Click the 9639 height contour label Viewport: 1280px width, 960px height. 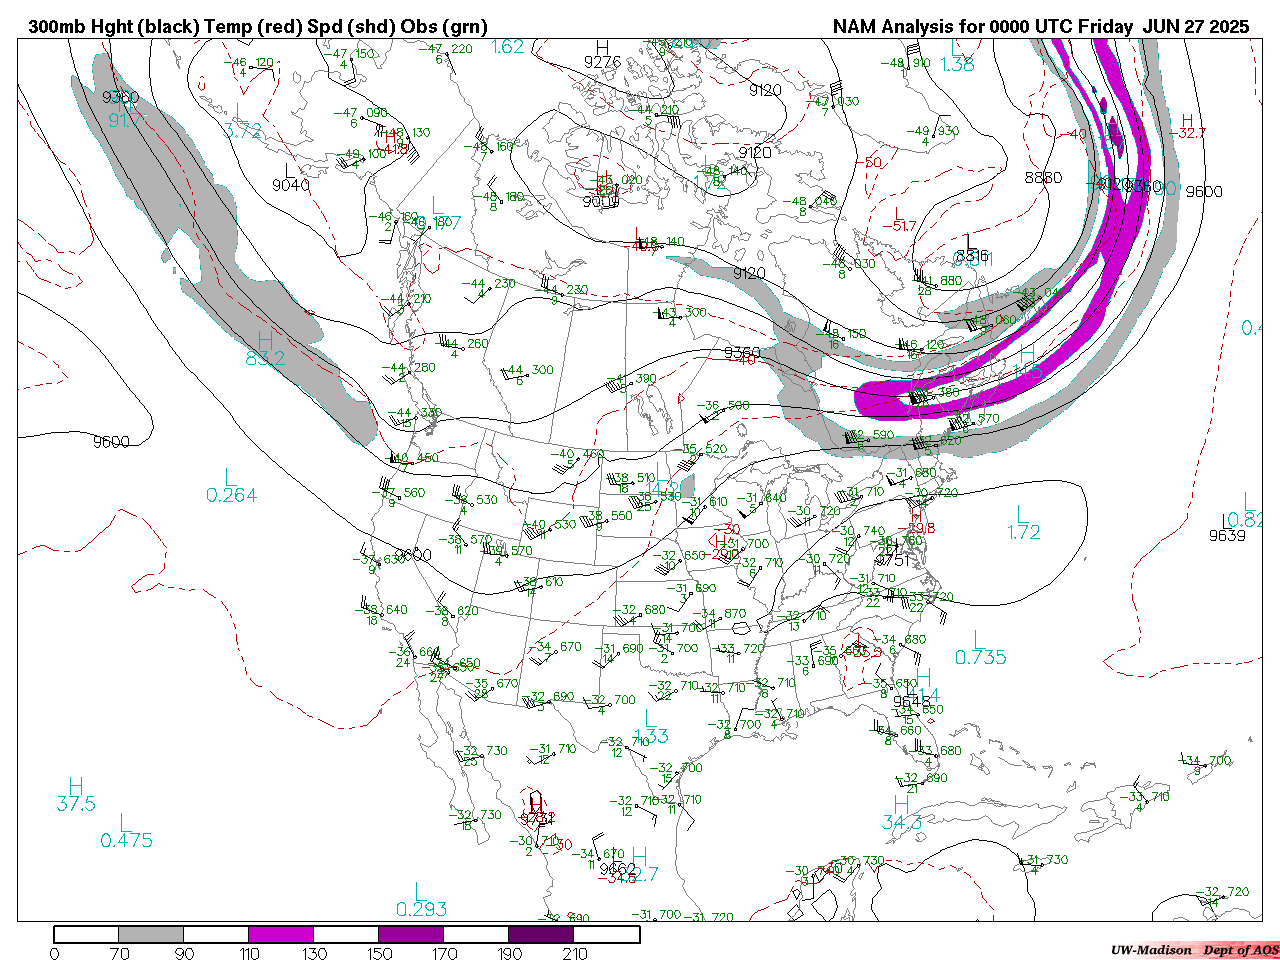tap(1227, 535)
